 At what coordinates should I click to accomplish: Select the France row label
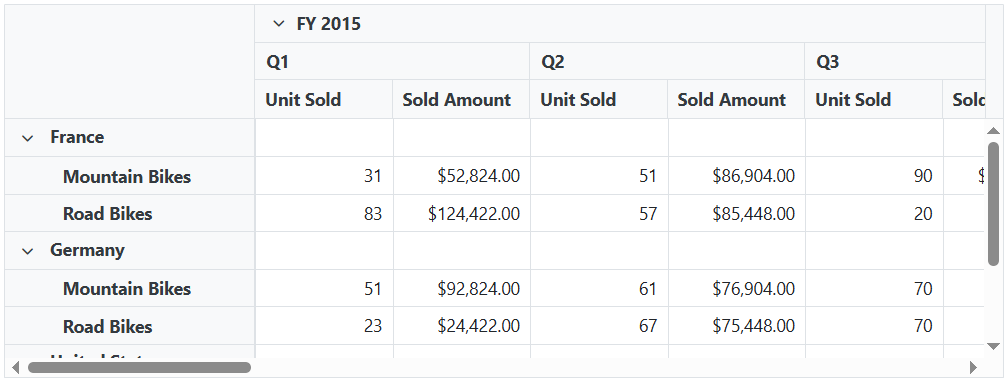[77, 137]
